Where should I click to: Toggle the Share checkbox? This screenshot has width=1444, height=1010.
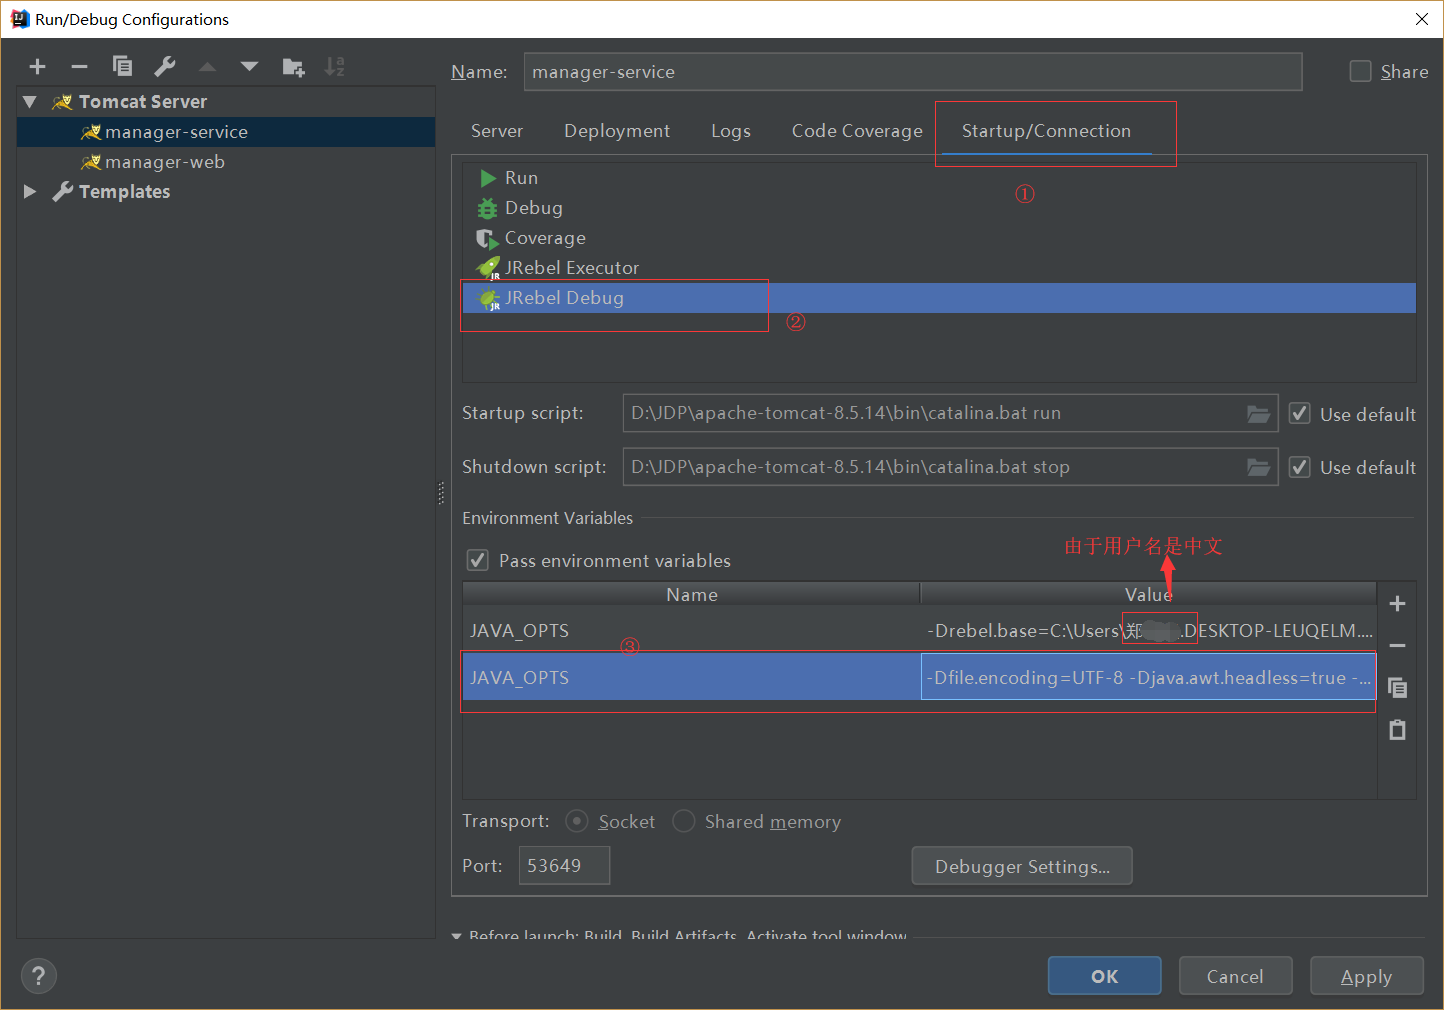(x=1360, y=71)
